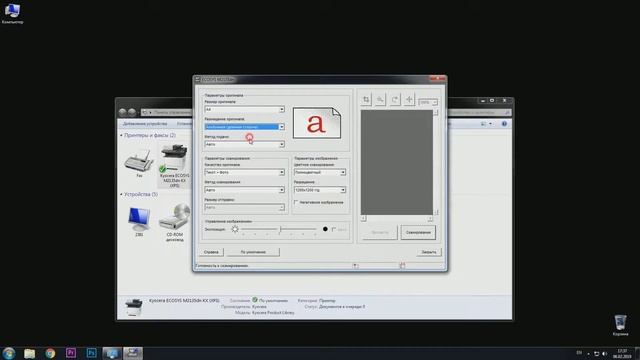
Task: Click the Scan button
Action: coord(418,232)
